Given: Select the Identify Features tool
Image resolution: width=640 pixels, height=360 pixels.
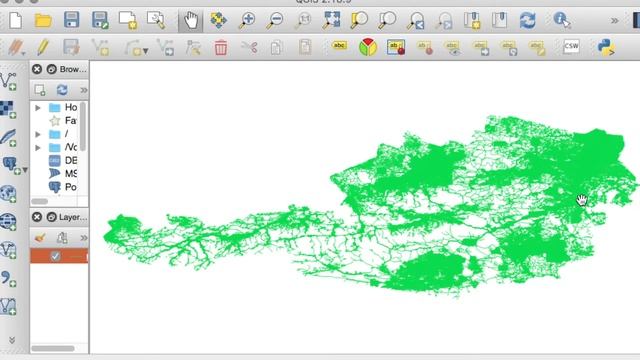Looking at the screenshot, I should pyautogui.click(x=562, y=20).
